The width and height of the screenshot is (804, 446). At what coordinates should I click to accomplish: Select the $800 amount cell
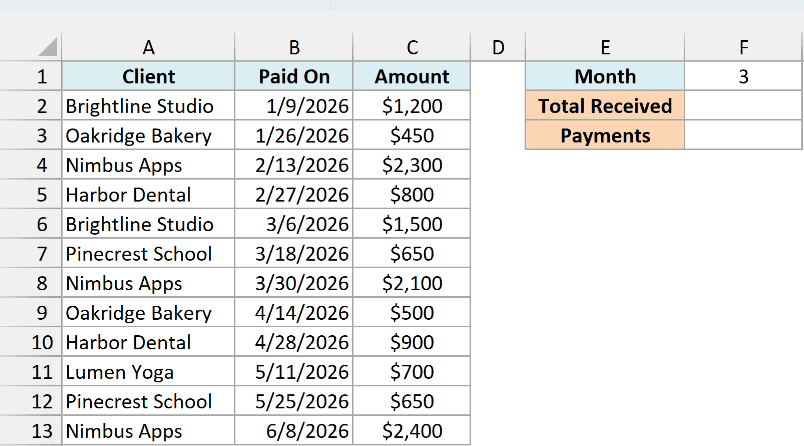pyautogui.click(x=412, y=194)
